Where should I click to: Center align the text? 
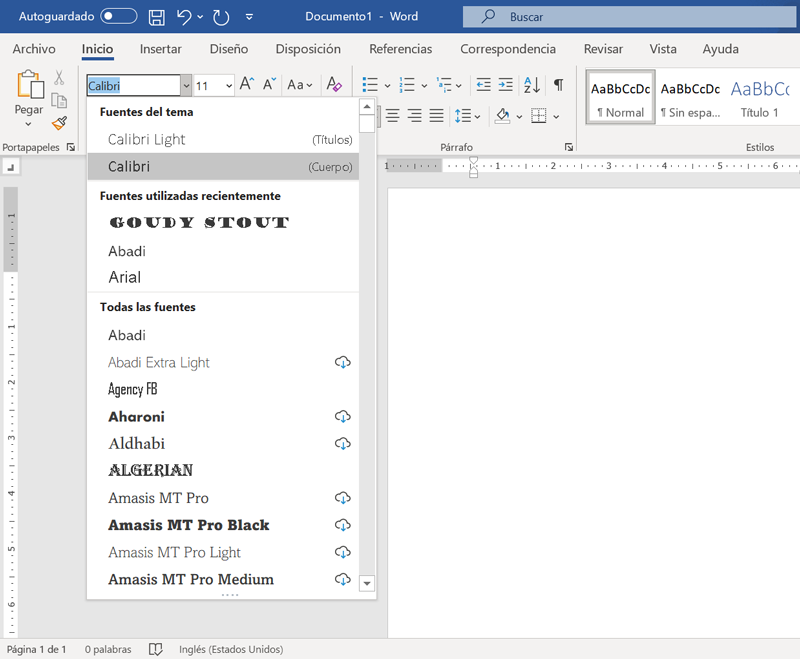(392, 116)
